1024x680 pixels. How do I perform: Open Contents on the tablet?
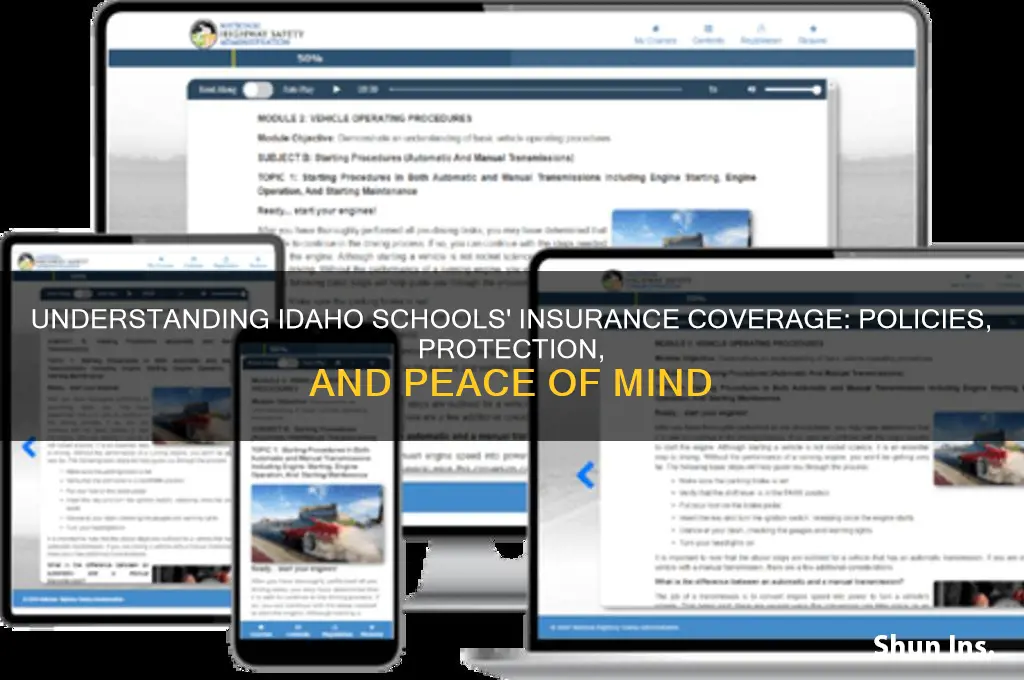coord(193,263)
